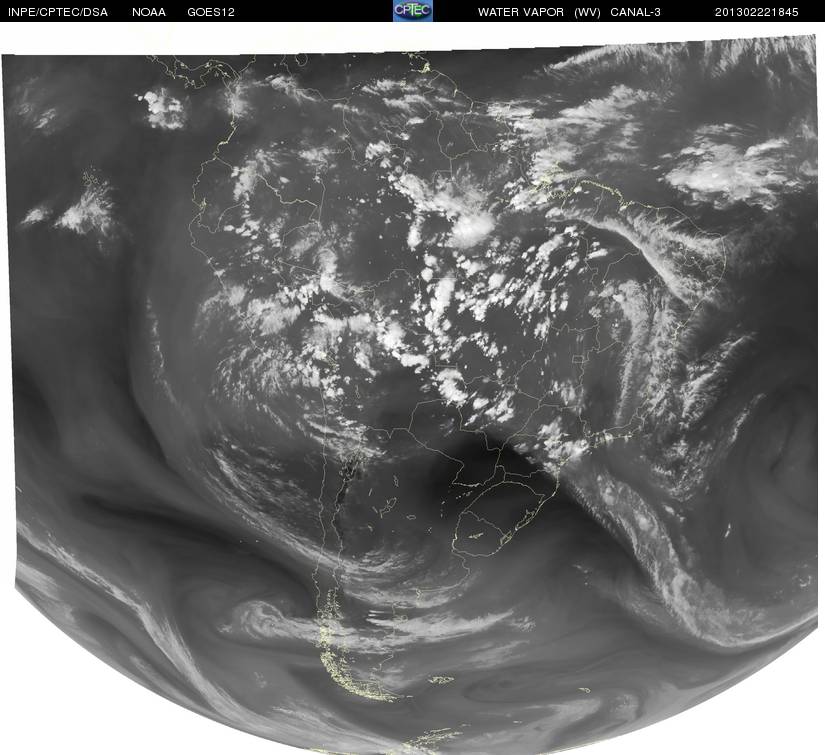Click the water vapor satellite image
The height and width of the screenshot is (755, 825).
(412, 395)
